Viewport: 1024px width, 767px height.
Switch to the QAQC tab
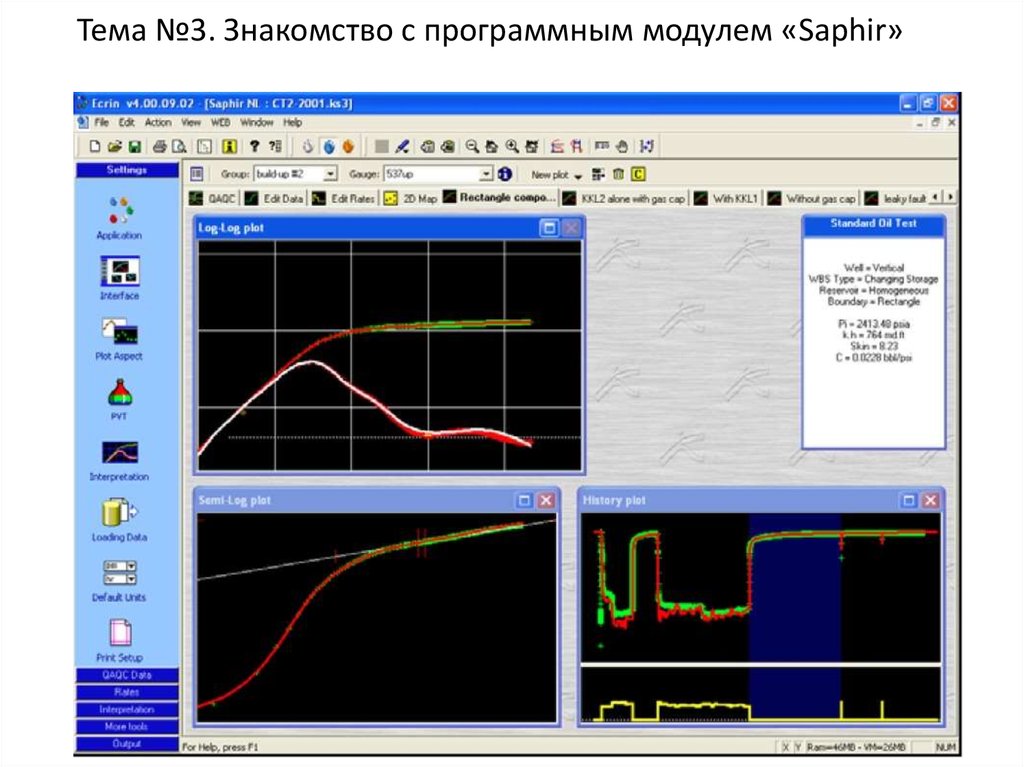213,199
